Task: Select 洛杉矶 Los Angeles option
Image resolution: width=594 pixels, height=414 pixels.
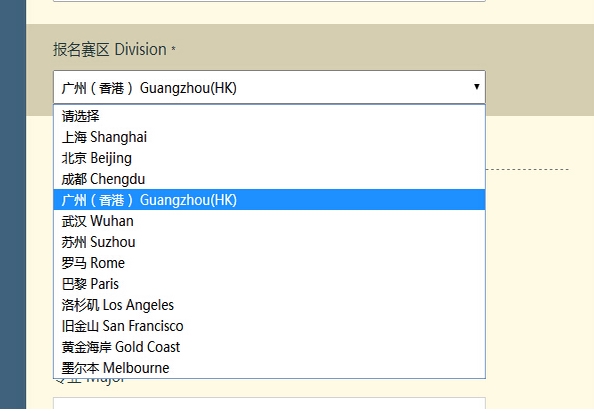Action: click(269, 305)
